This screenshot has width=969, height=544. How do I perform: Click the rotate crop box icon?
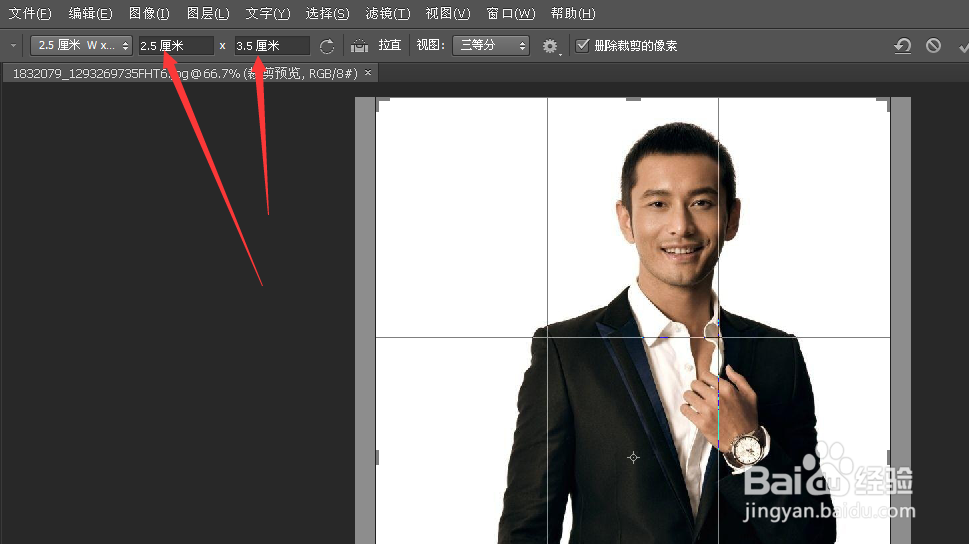[x=327, y=46]
